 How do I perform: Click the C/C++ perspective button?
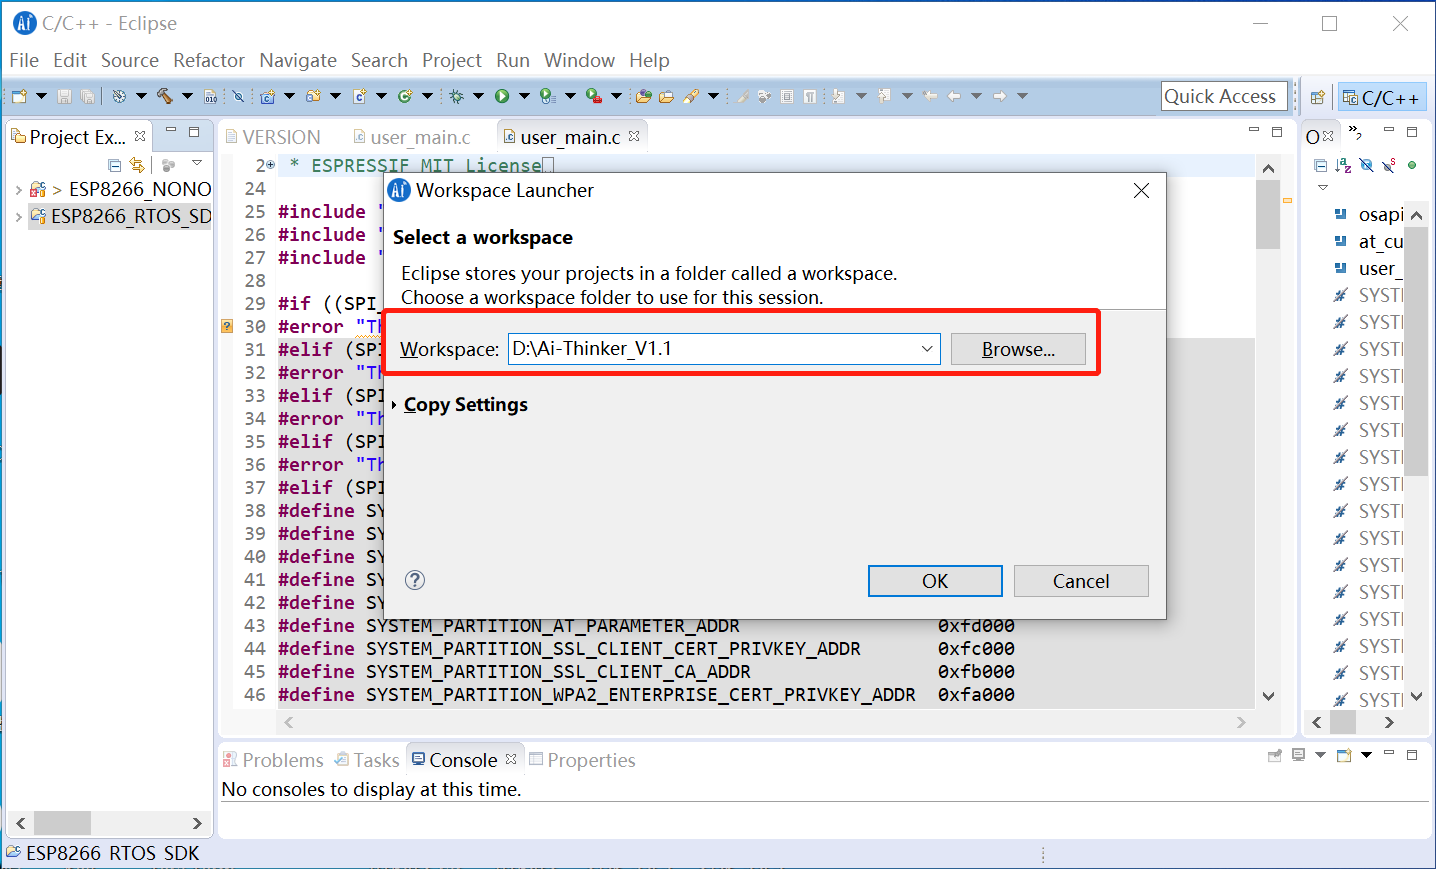click(x=1382, y=97)
